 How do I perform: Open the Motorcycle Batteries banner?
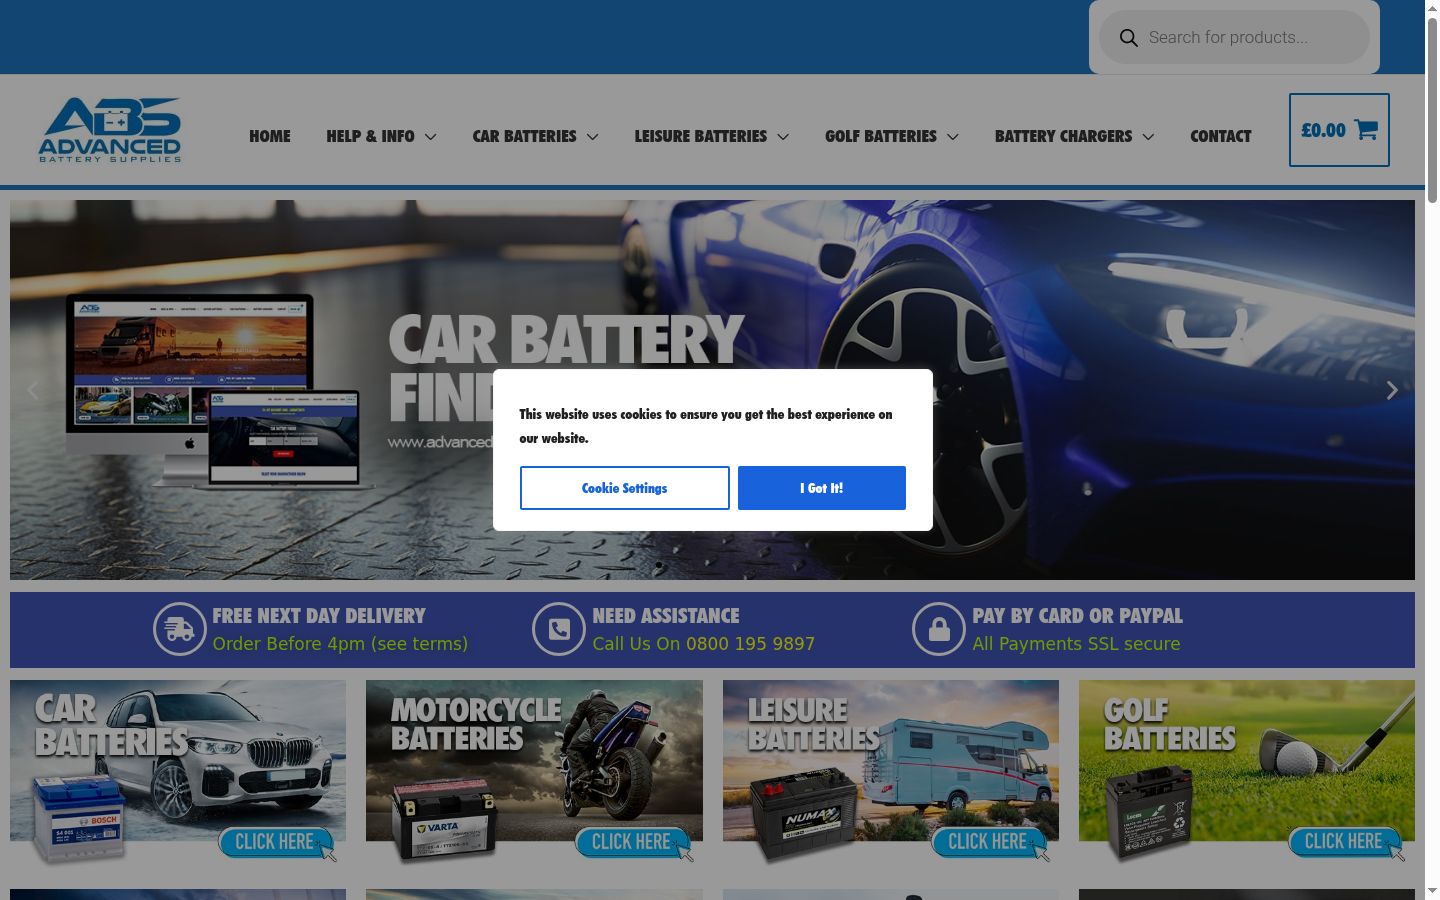click(534, 771)
